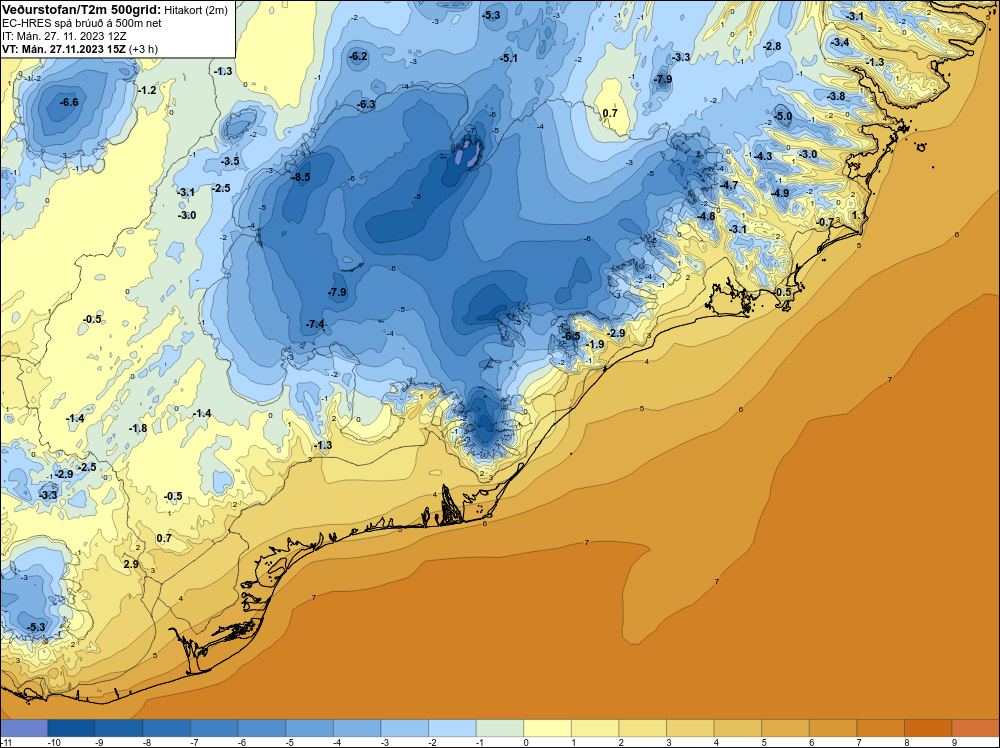Click the -5.1 temperature label
1000x748 pixels.
(508, 58)
